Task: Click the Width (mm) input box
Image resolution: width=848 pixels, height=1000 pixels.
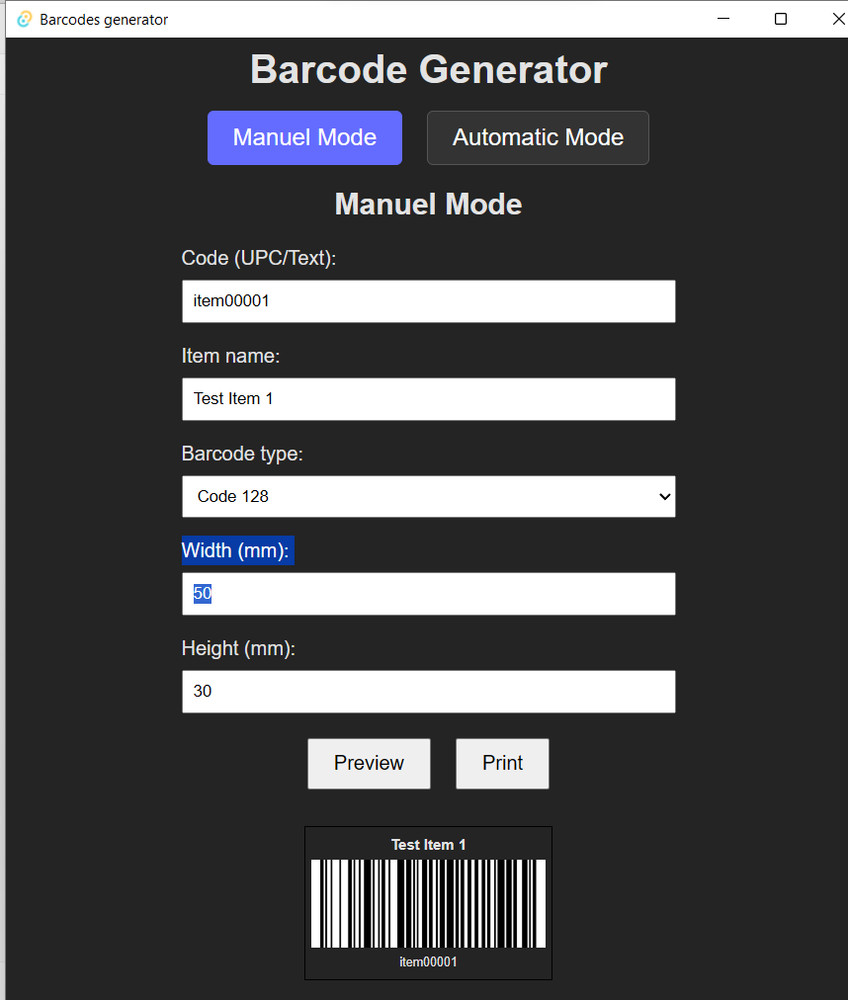Action: tap(428, 593)
